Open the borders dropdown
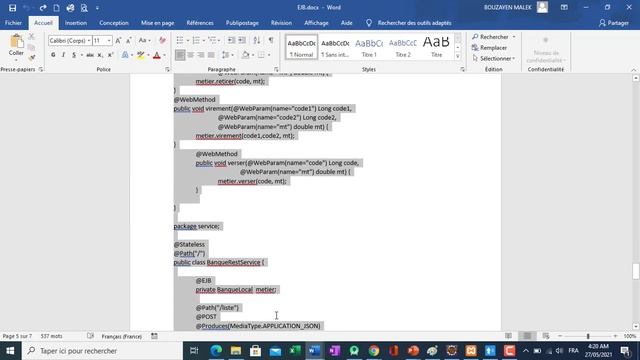This screenshot has width=640, height=360. 269,55
